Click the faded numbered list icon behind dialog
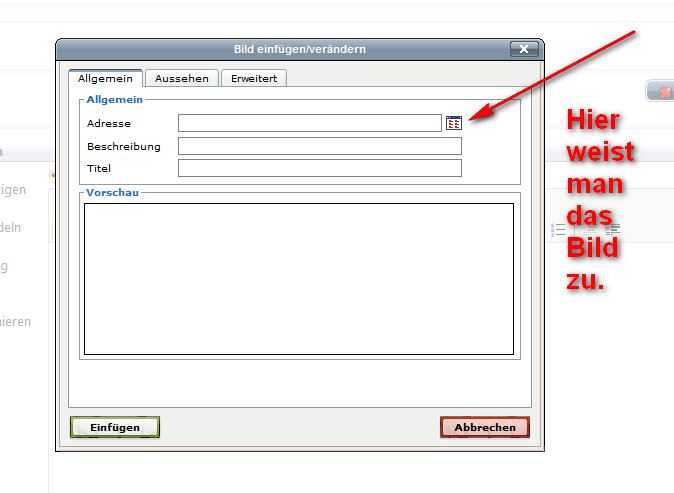The height and width of the screenshot is (493, 674). point(559,230)
